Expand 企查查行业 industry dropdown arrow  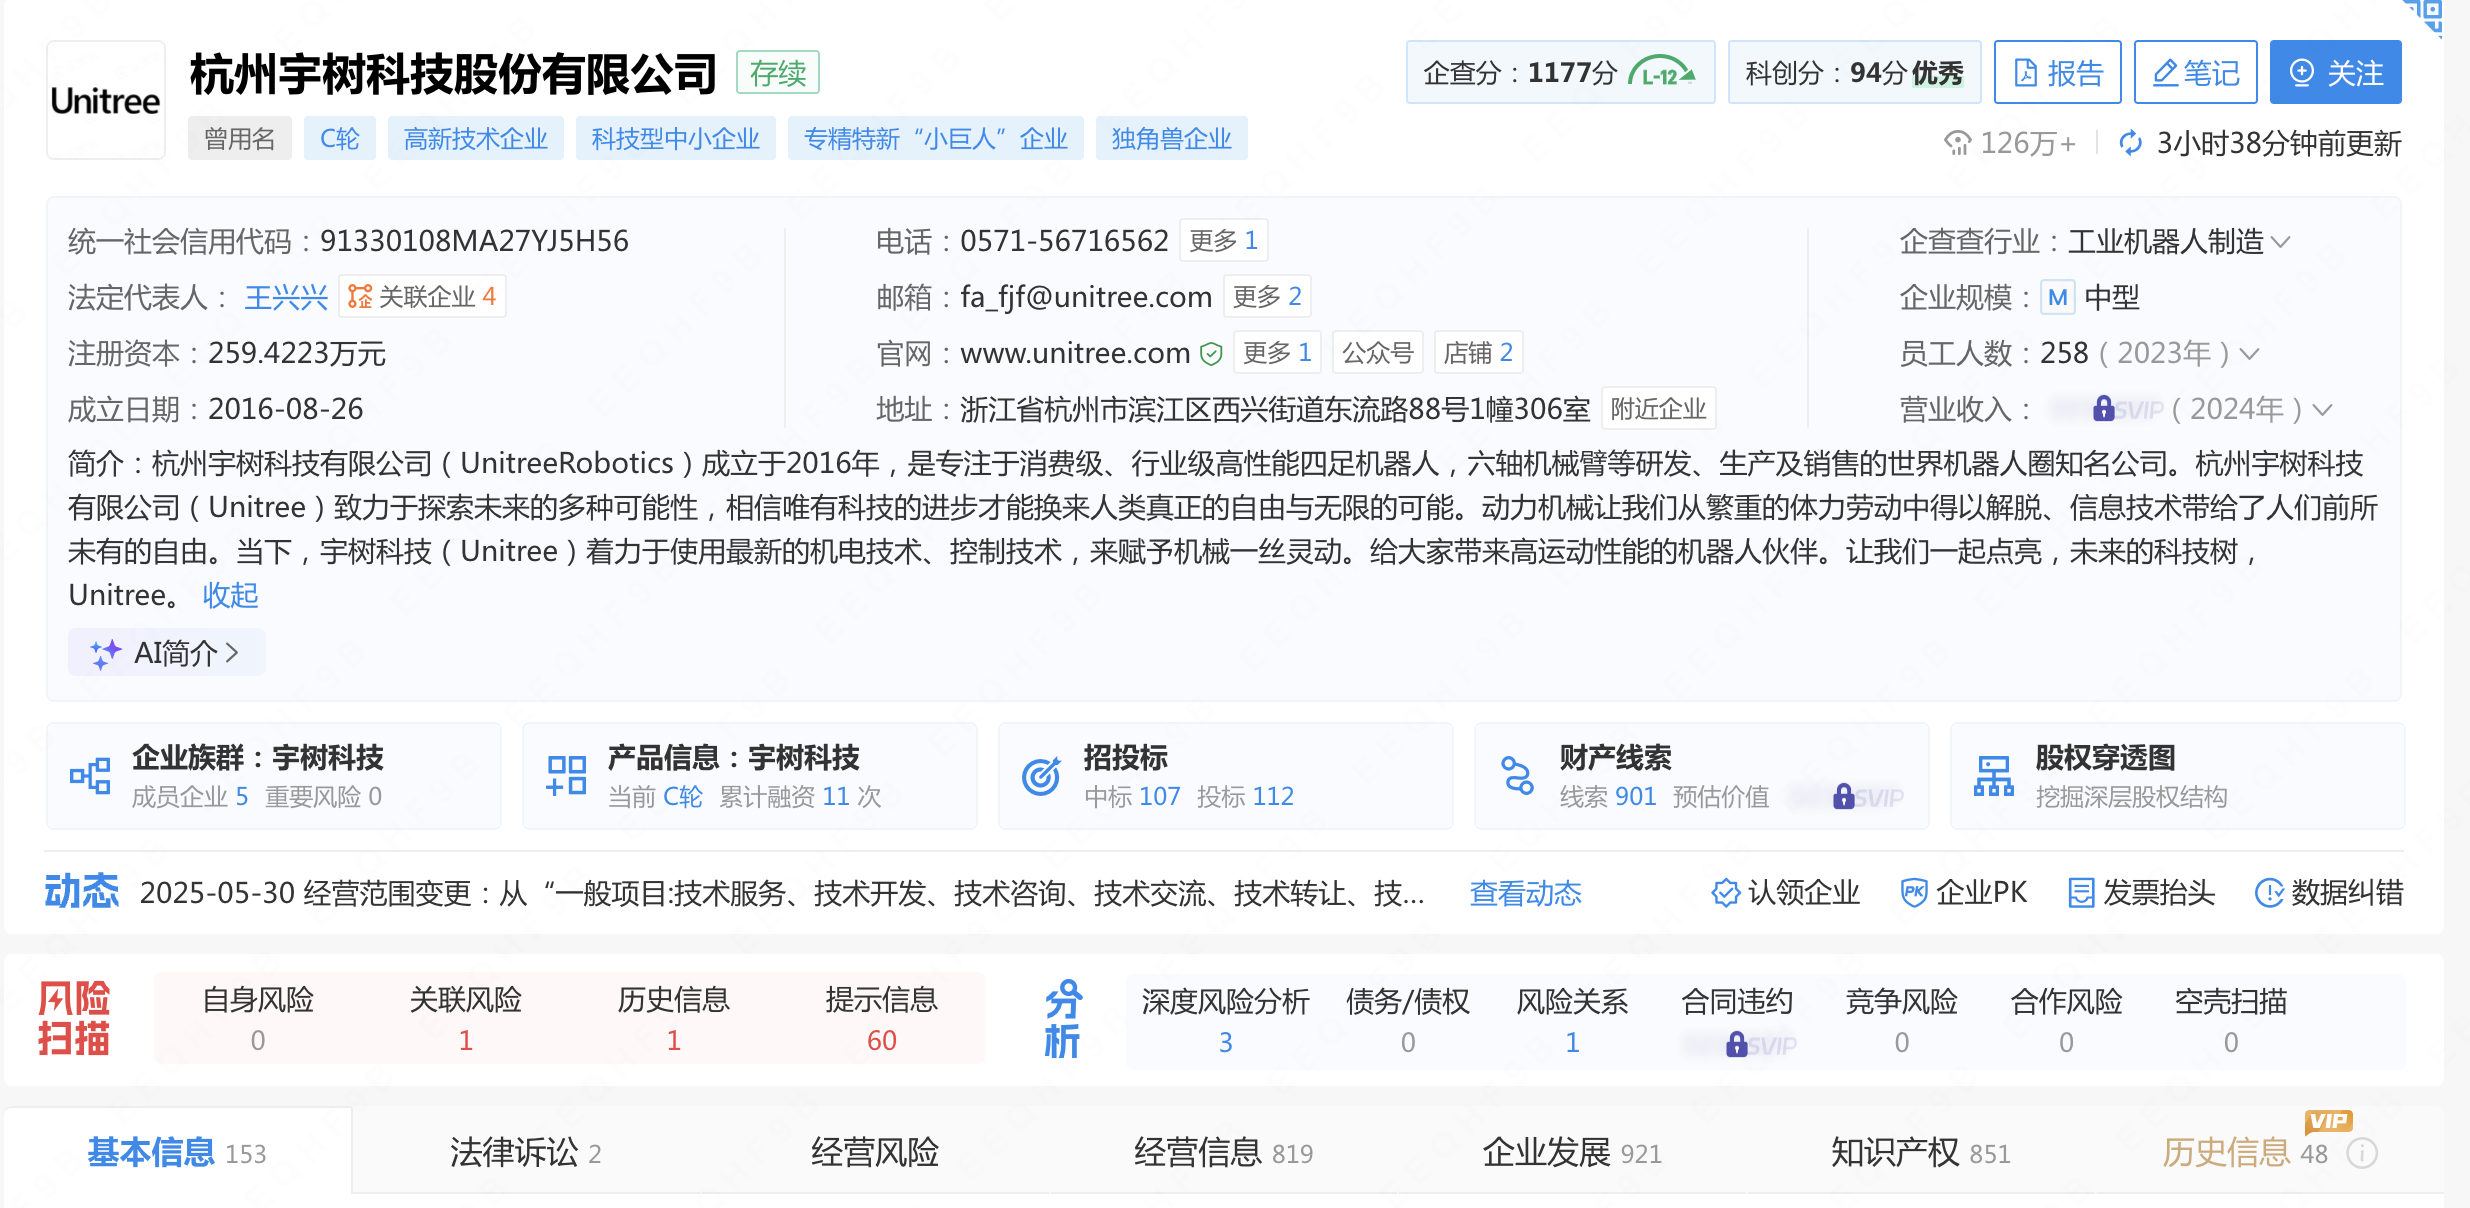tap(2281, 241)
